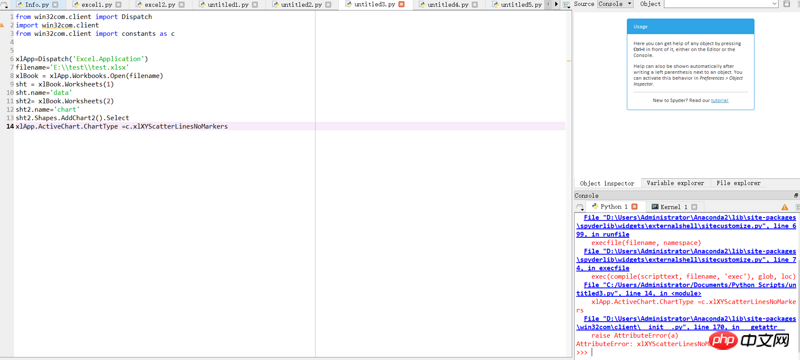This screenshot has width=800, height=360.
Task: Click the lock icon beside Object field
Action: tap(786, 4)
